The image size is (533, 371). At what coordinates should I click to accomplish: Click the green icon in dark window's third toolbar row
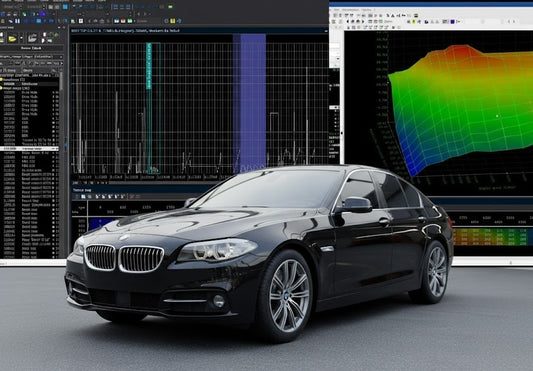[130, 21]
